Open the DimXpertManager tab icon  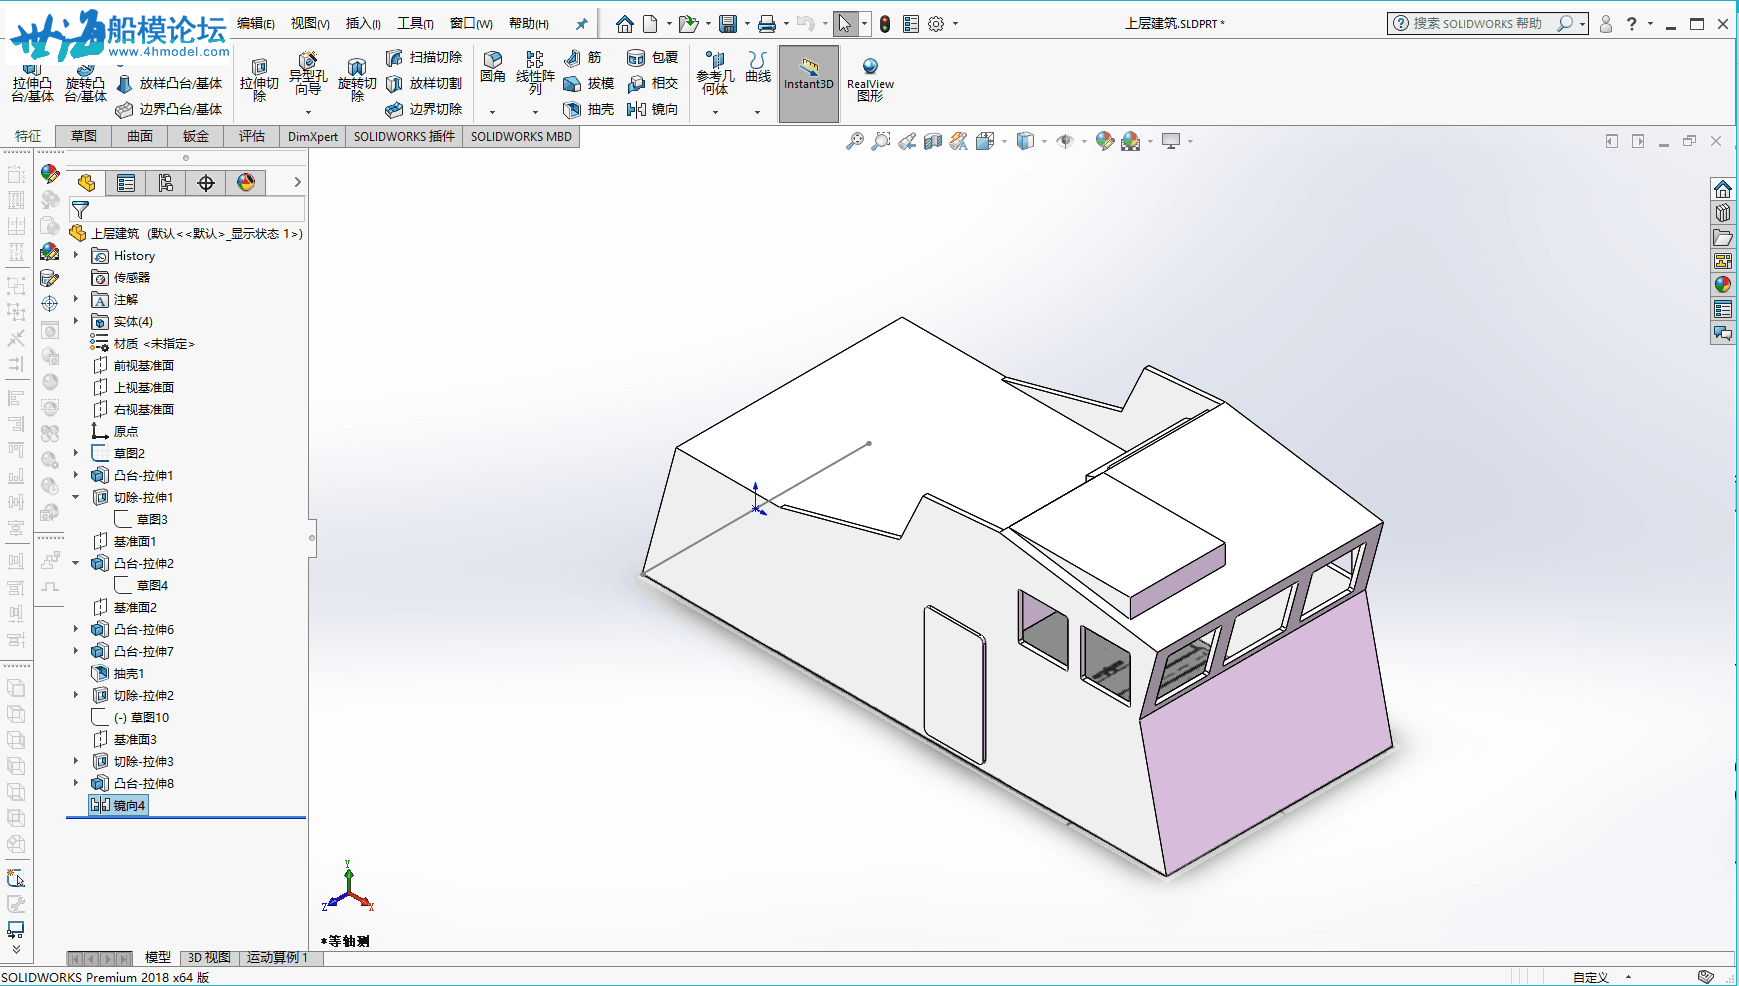206,183
